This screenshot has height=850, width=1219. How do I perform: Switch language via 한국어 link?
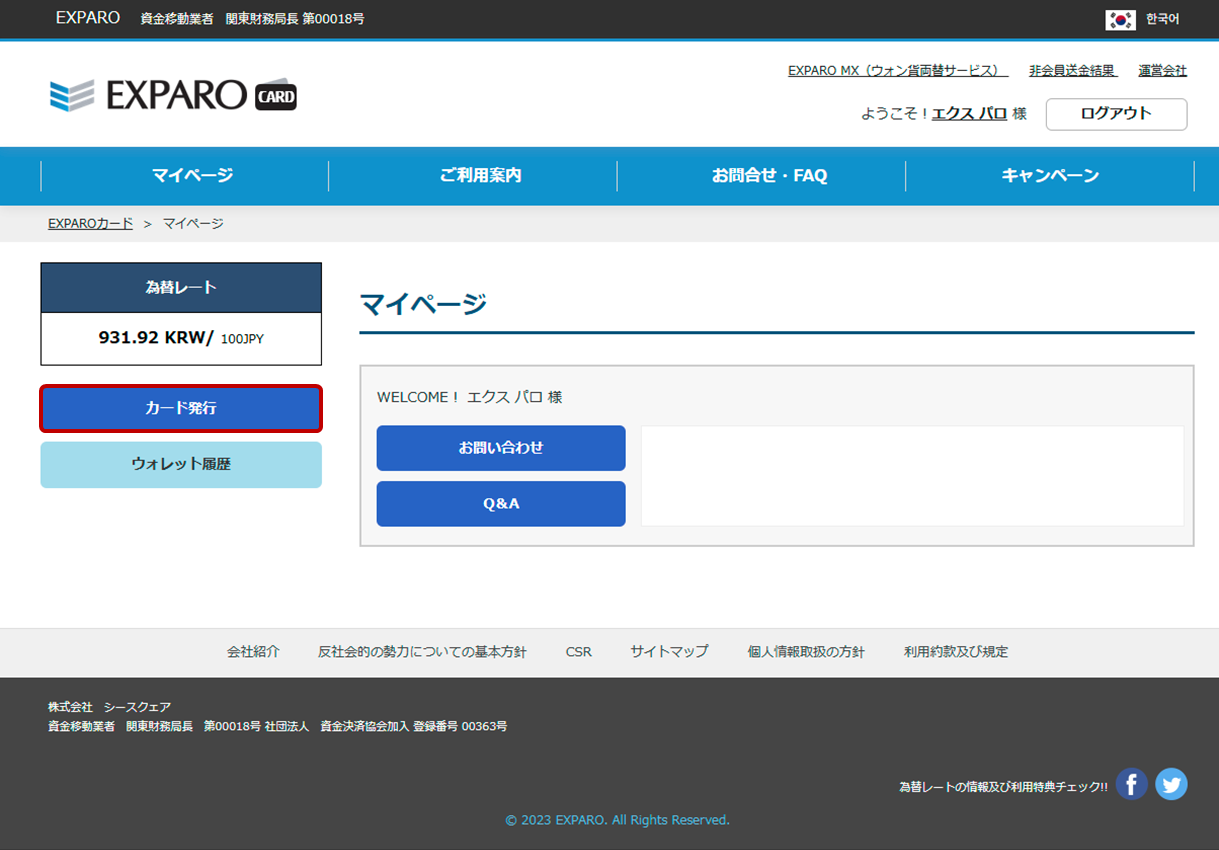(x=1162, y=19)
